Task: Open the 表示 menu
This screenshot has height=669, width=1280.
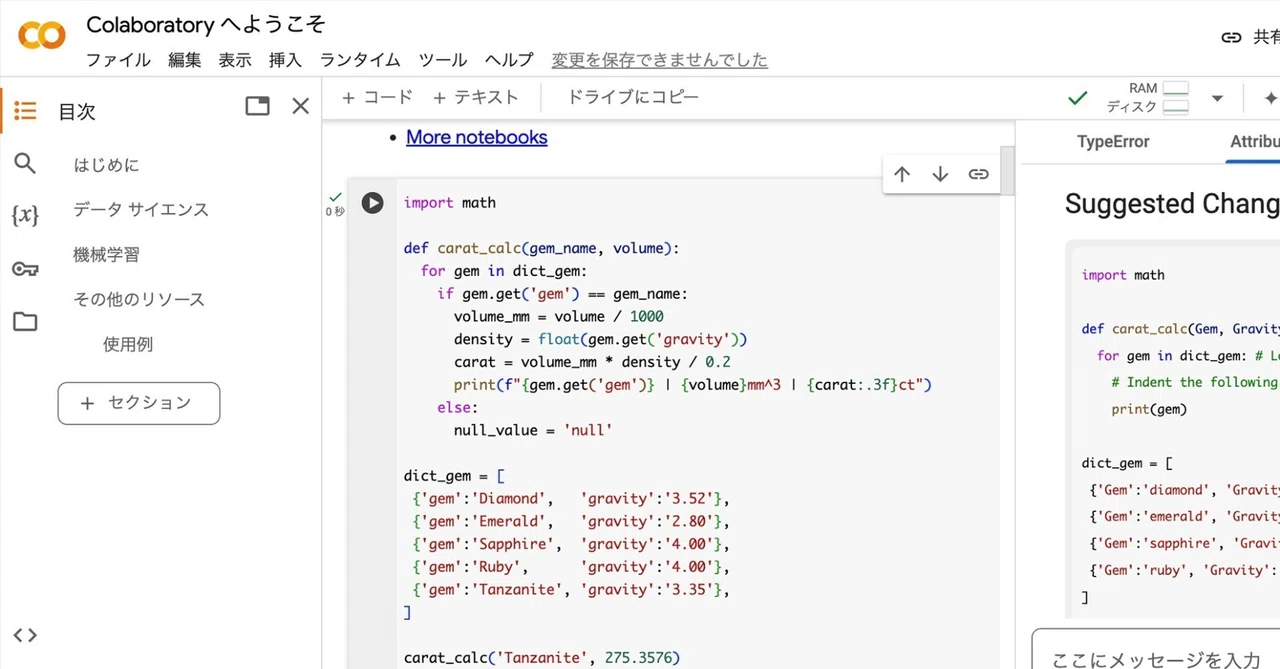Action: [x=235, y=60]
